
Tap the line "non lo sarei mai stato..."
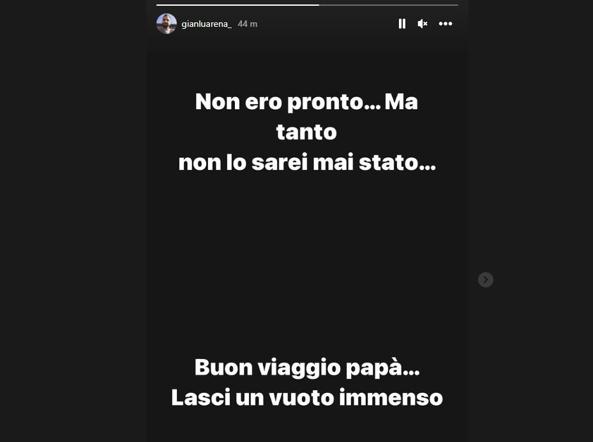(307, 163)
